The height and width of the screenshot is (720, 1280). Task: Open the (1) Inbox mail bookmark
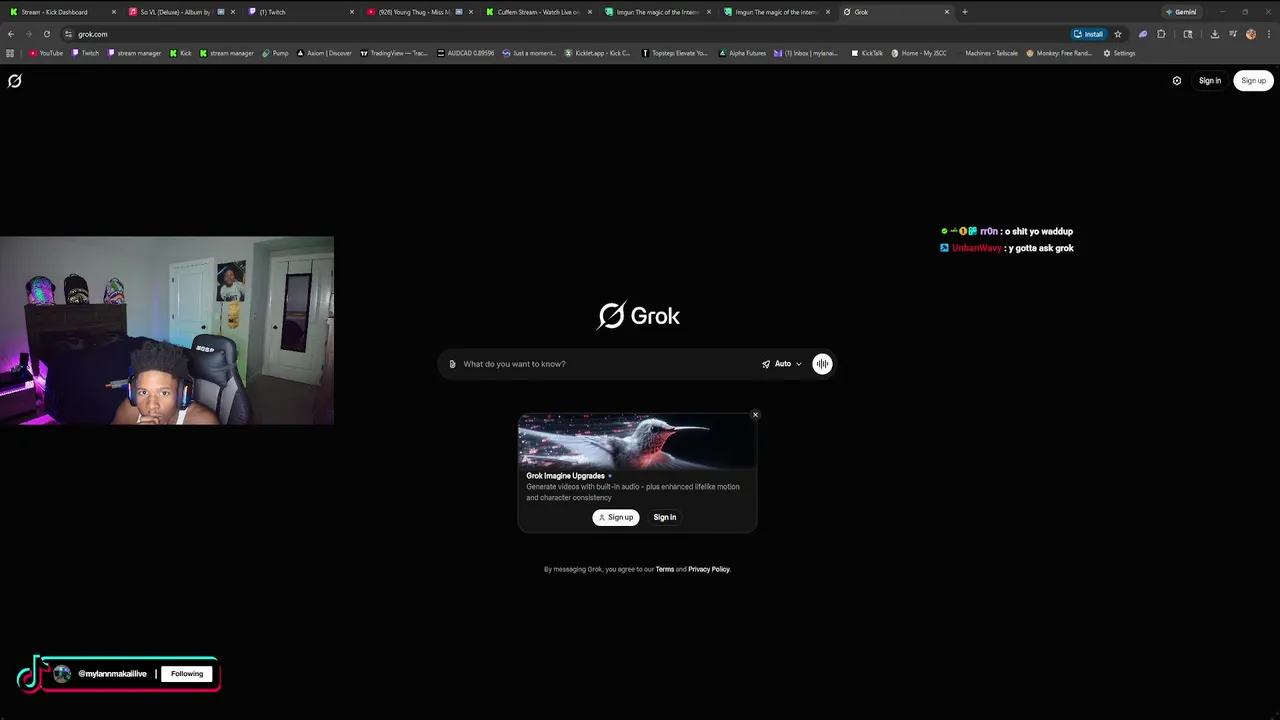807,53
